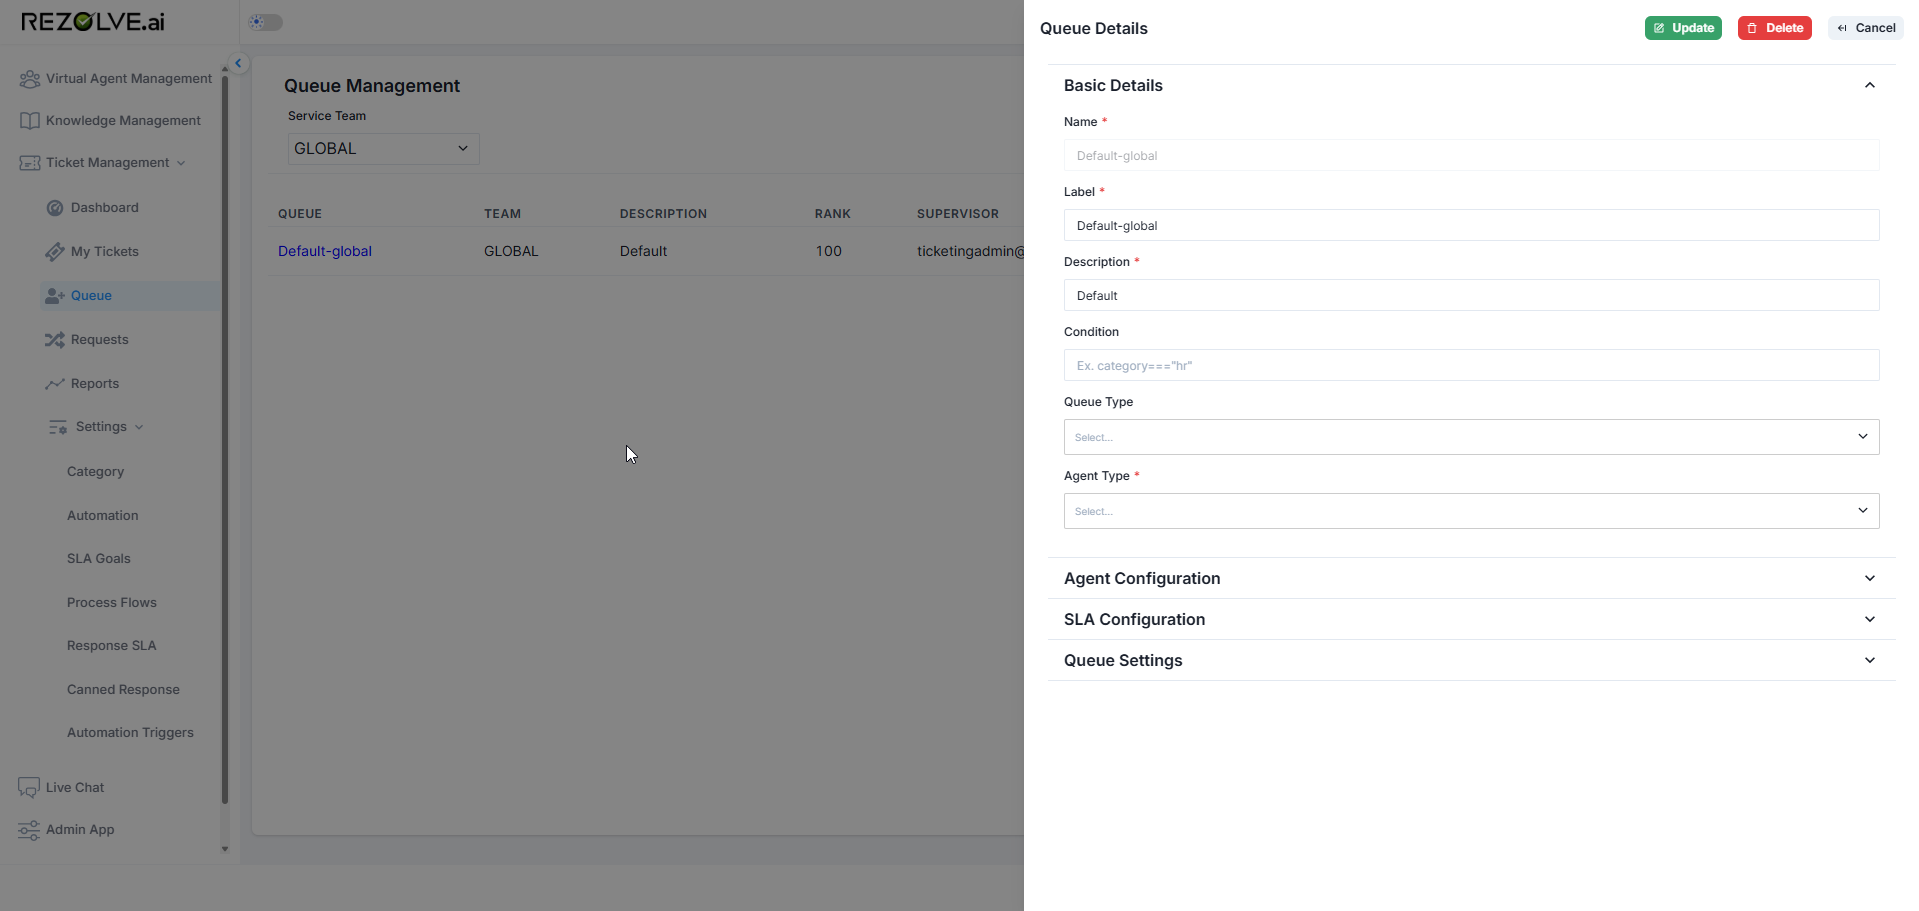The image size is (1919, 911).
Task: Open Category settings
Action: click(96, 472)
